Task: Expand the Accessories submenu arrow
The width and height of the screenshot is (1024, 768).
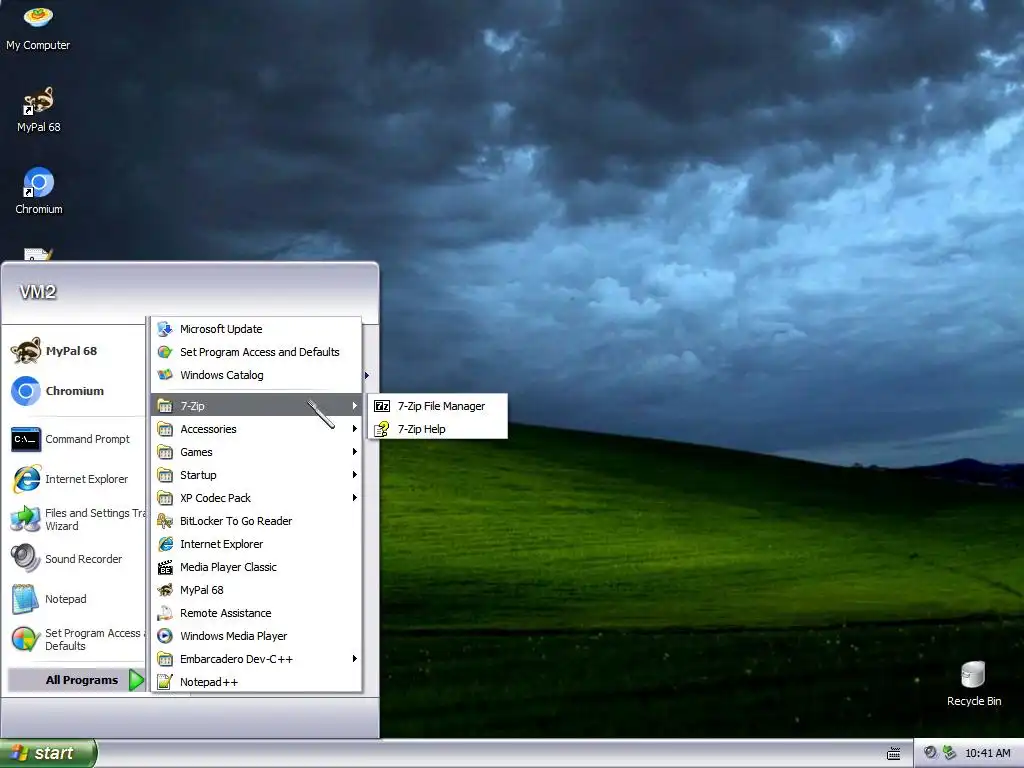Action: click(x=355, y=429)
